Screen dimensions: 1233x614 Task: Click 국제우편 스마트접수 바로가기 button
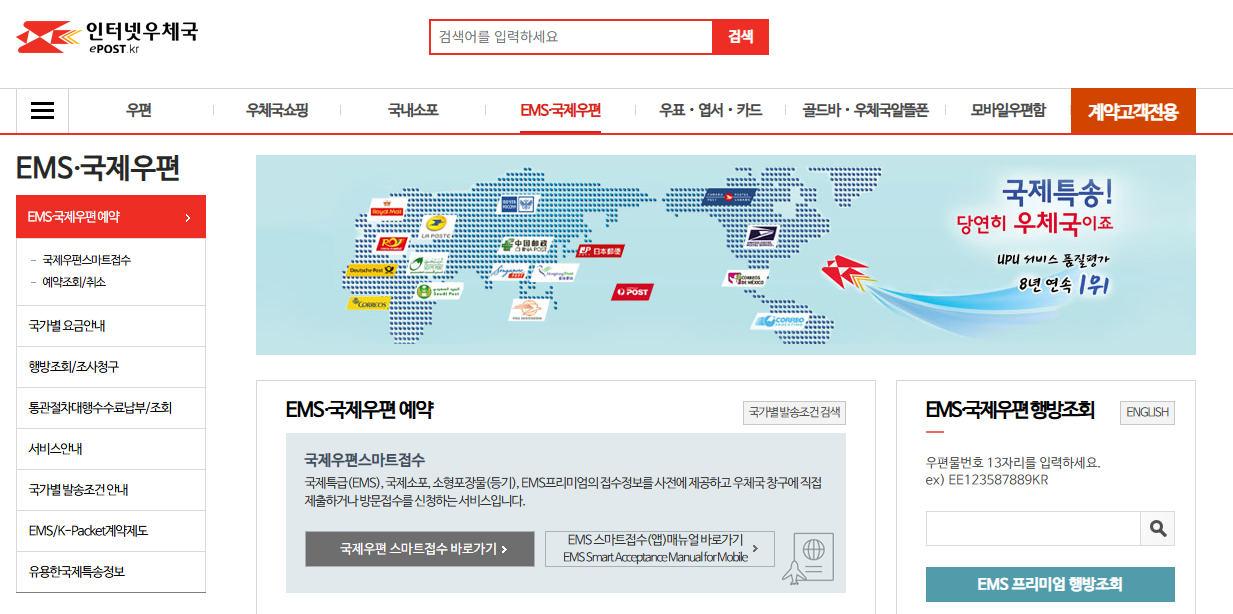[x=420, y=549]
